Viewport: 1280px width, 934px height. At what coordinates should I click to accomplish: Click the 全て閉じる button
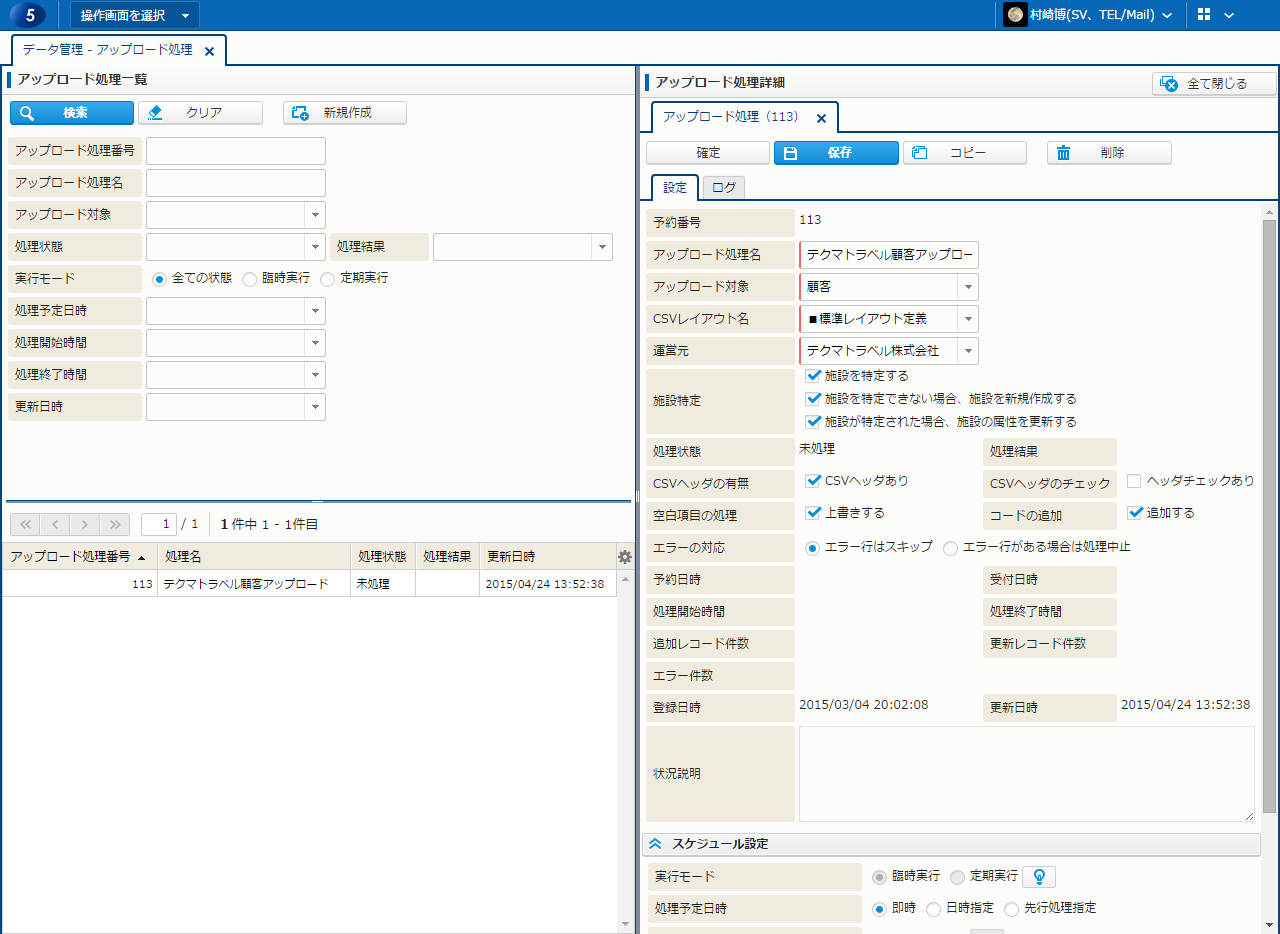click(x=1214, y=84)
